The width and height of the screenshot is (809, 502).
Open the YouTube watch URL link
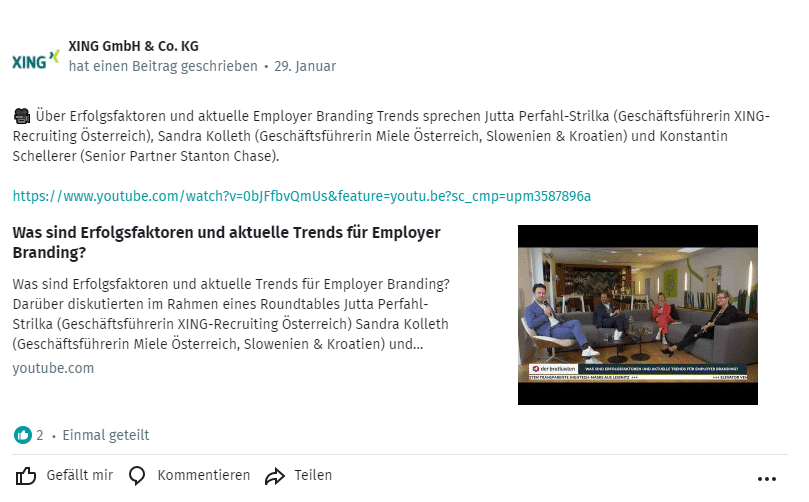point(302,197)
